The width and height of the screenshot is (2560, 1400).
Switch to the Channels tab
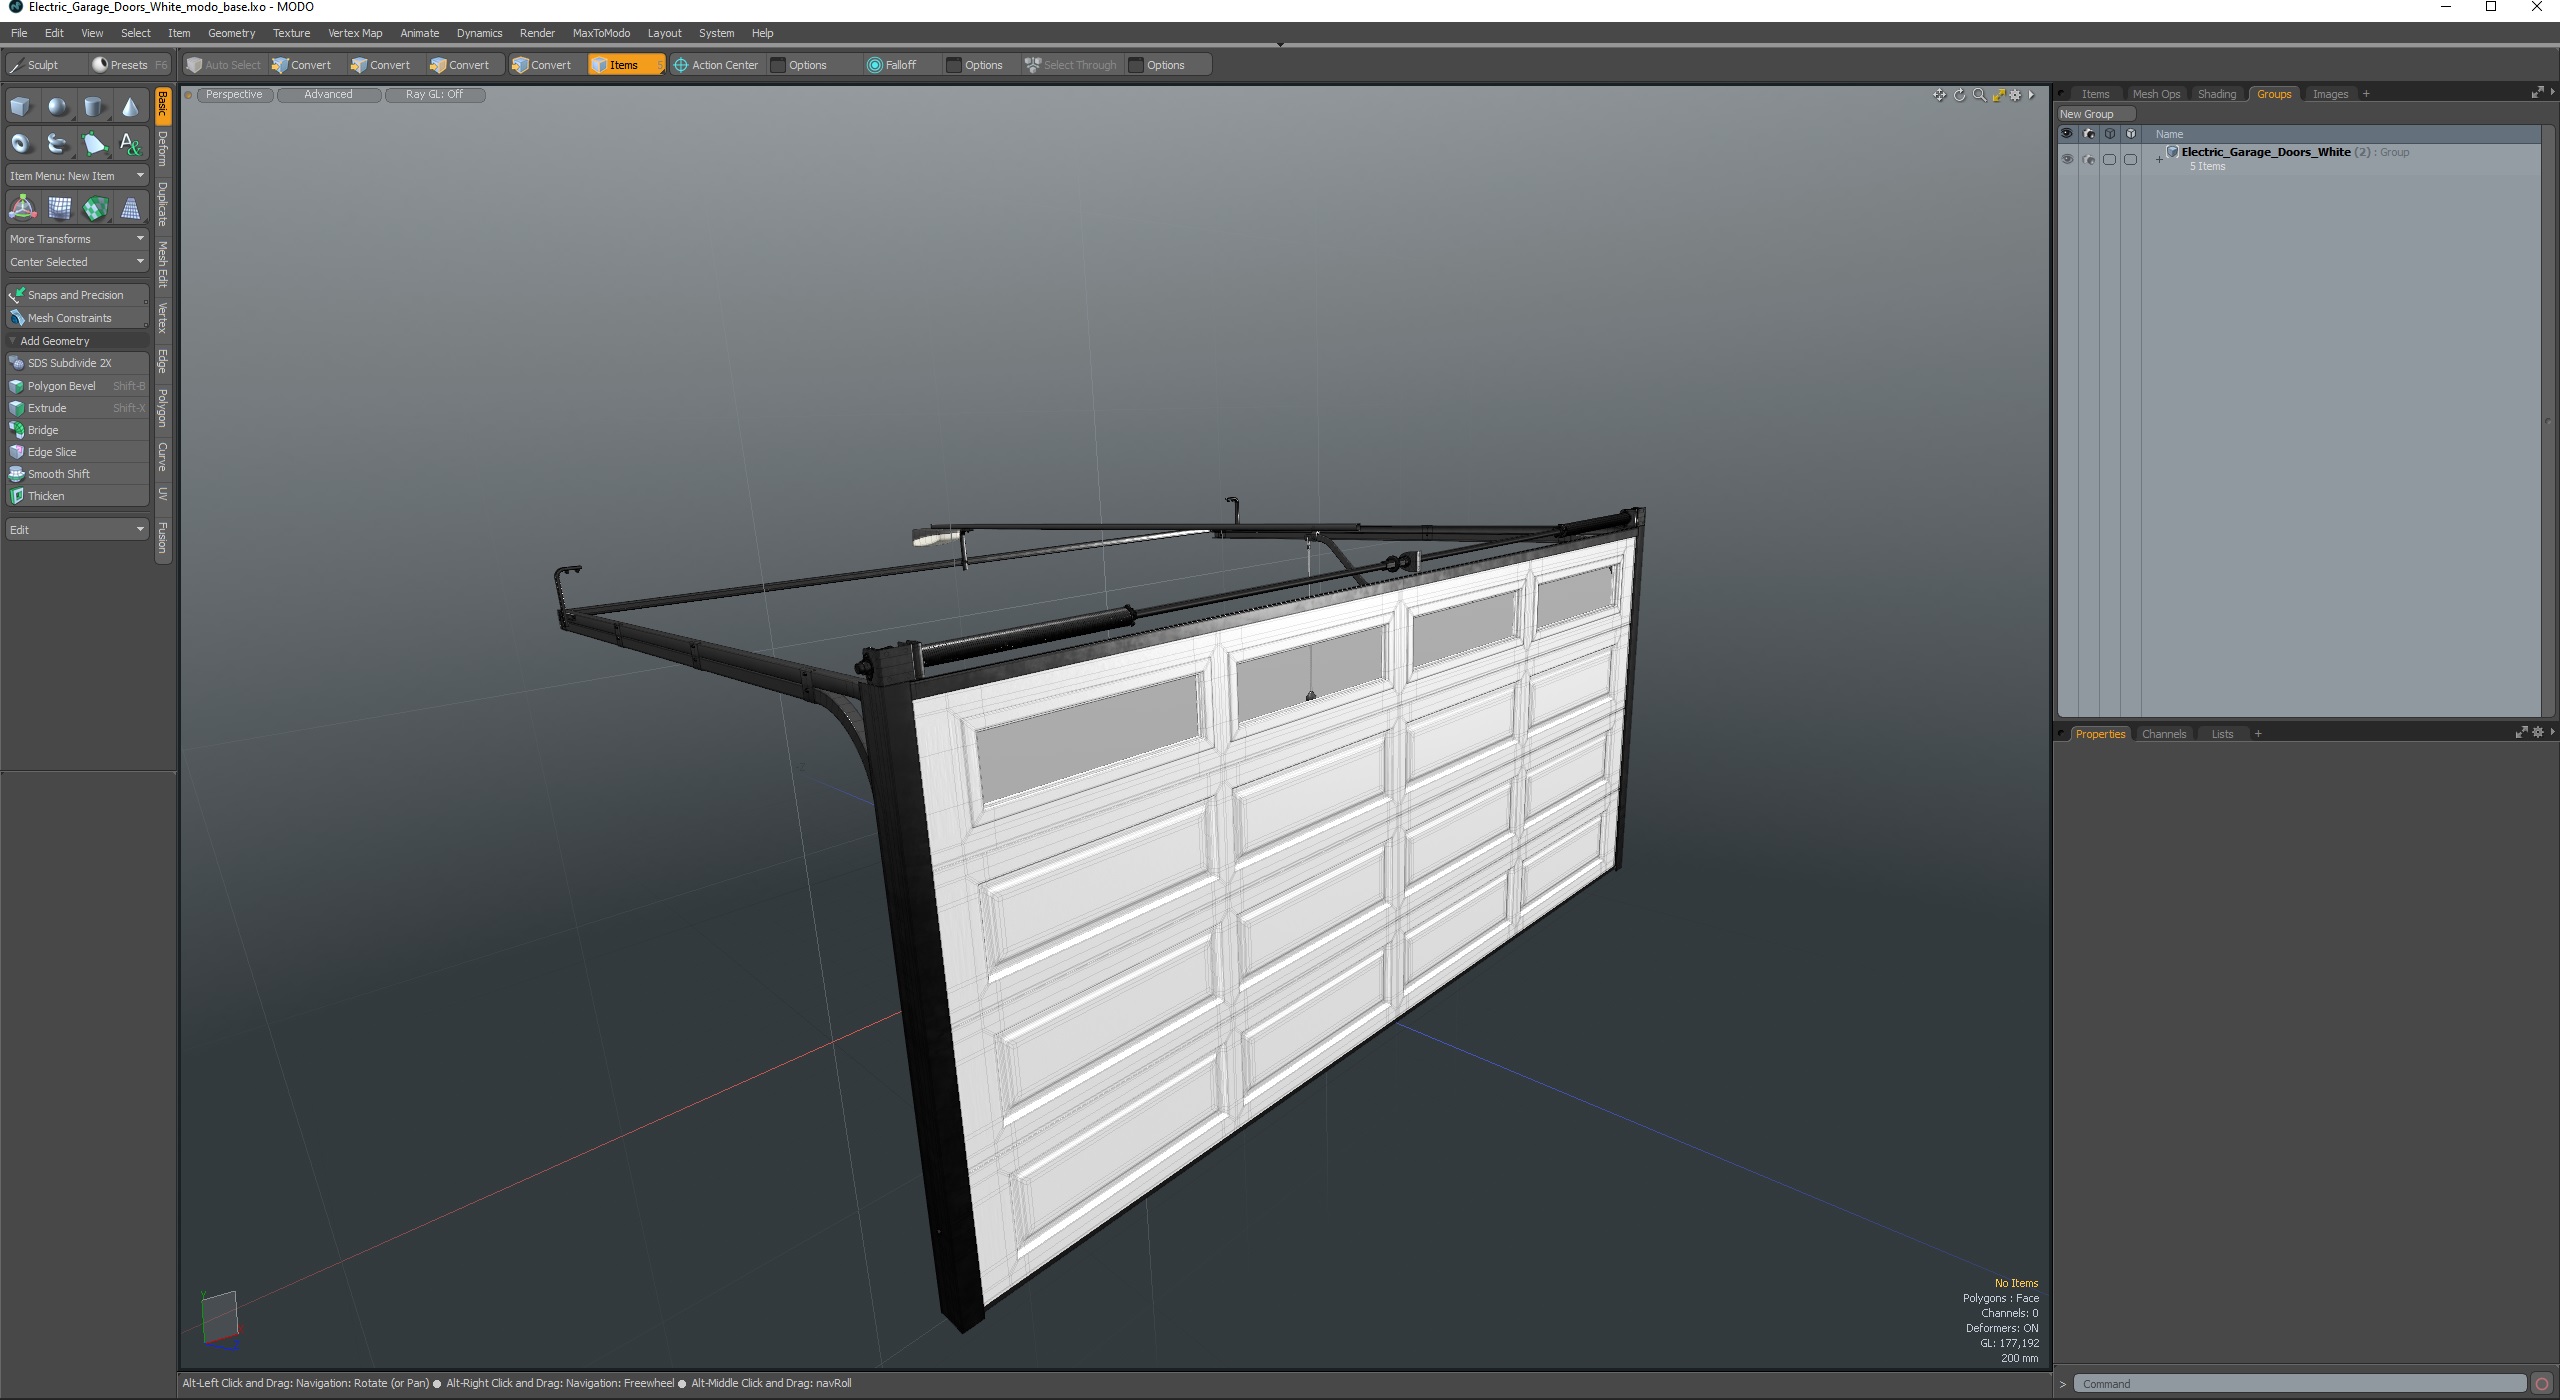point(2164,734)
